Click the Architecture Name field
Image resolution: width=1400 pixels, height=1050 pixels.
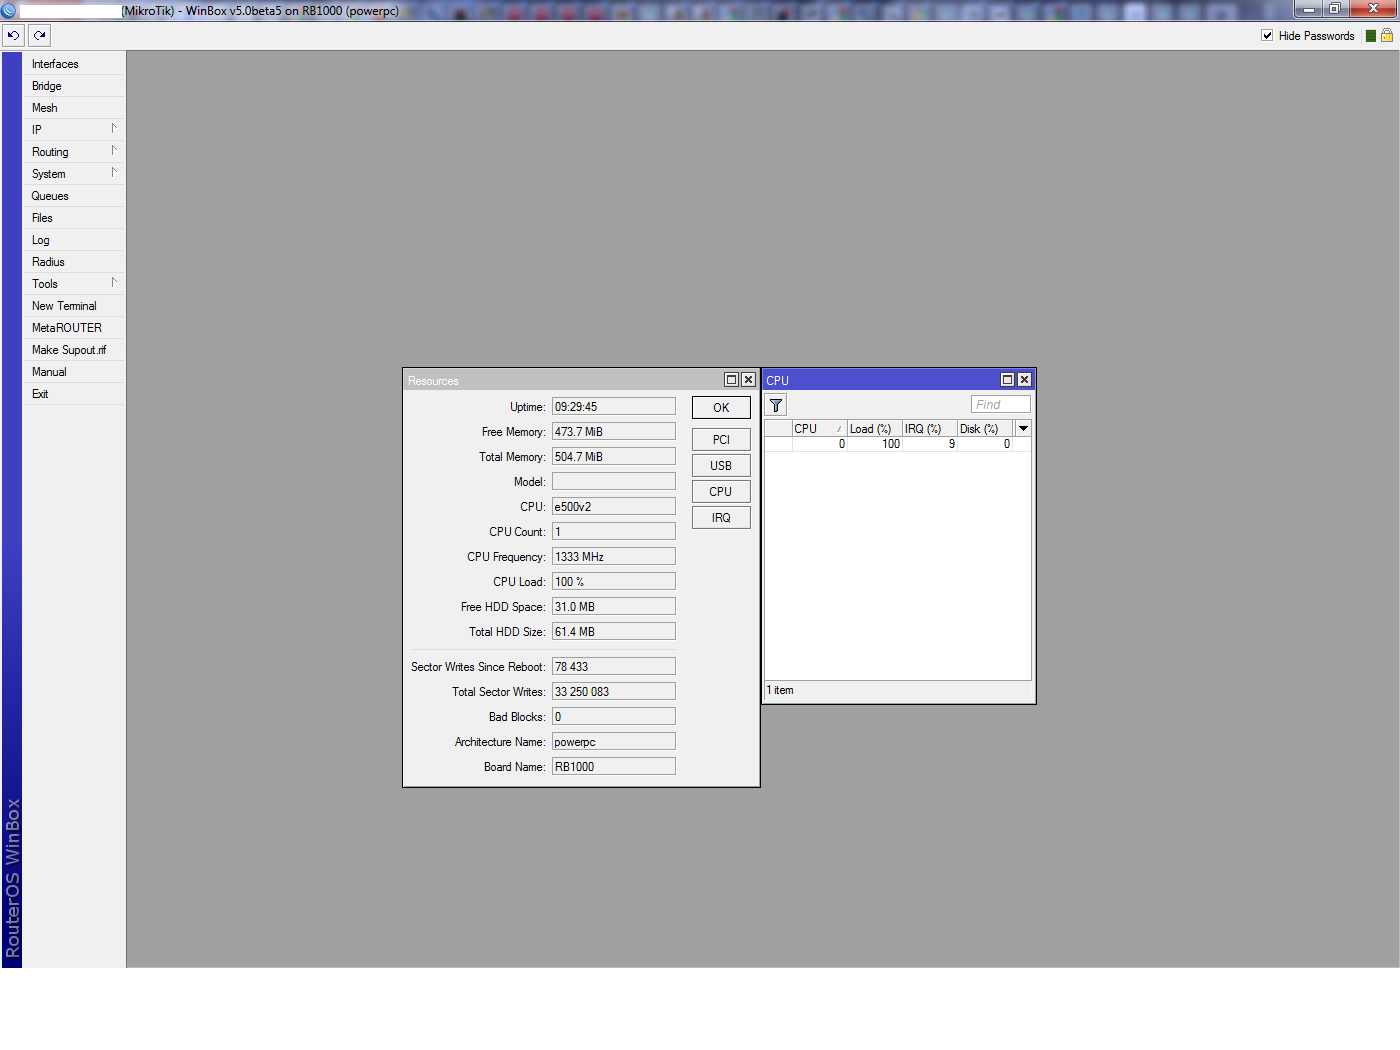(614, 742)
